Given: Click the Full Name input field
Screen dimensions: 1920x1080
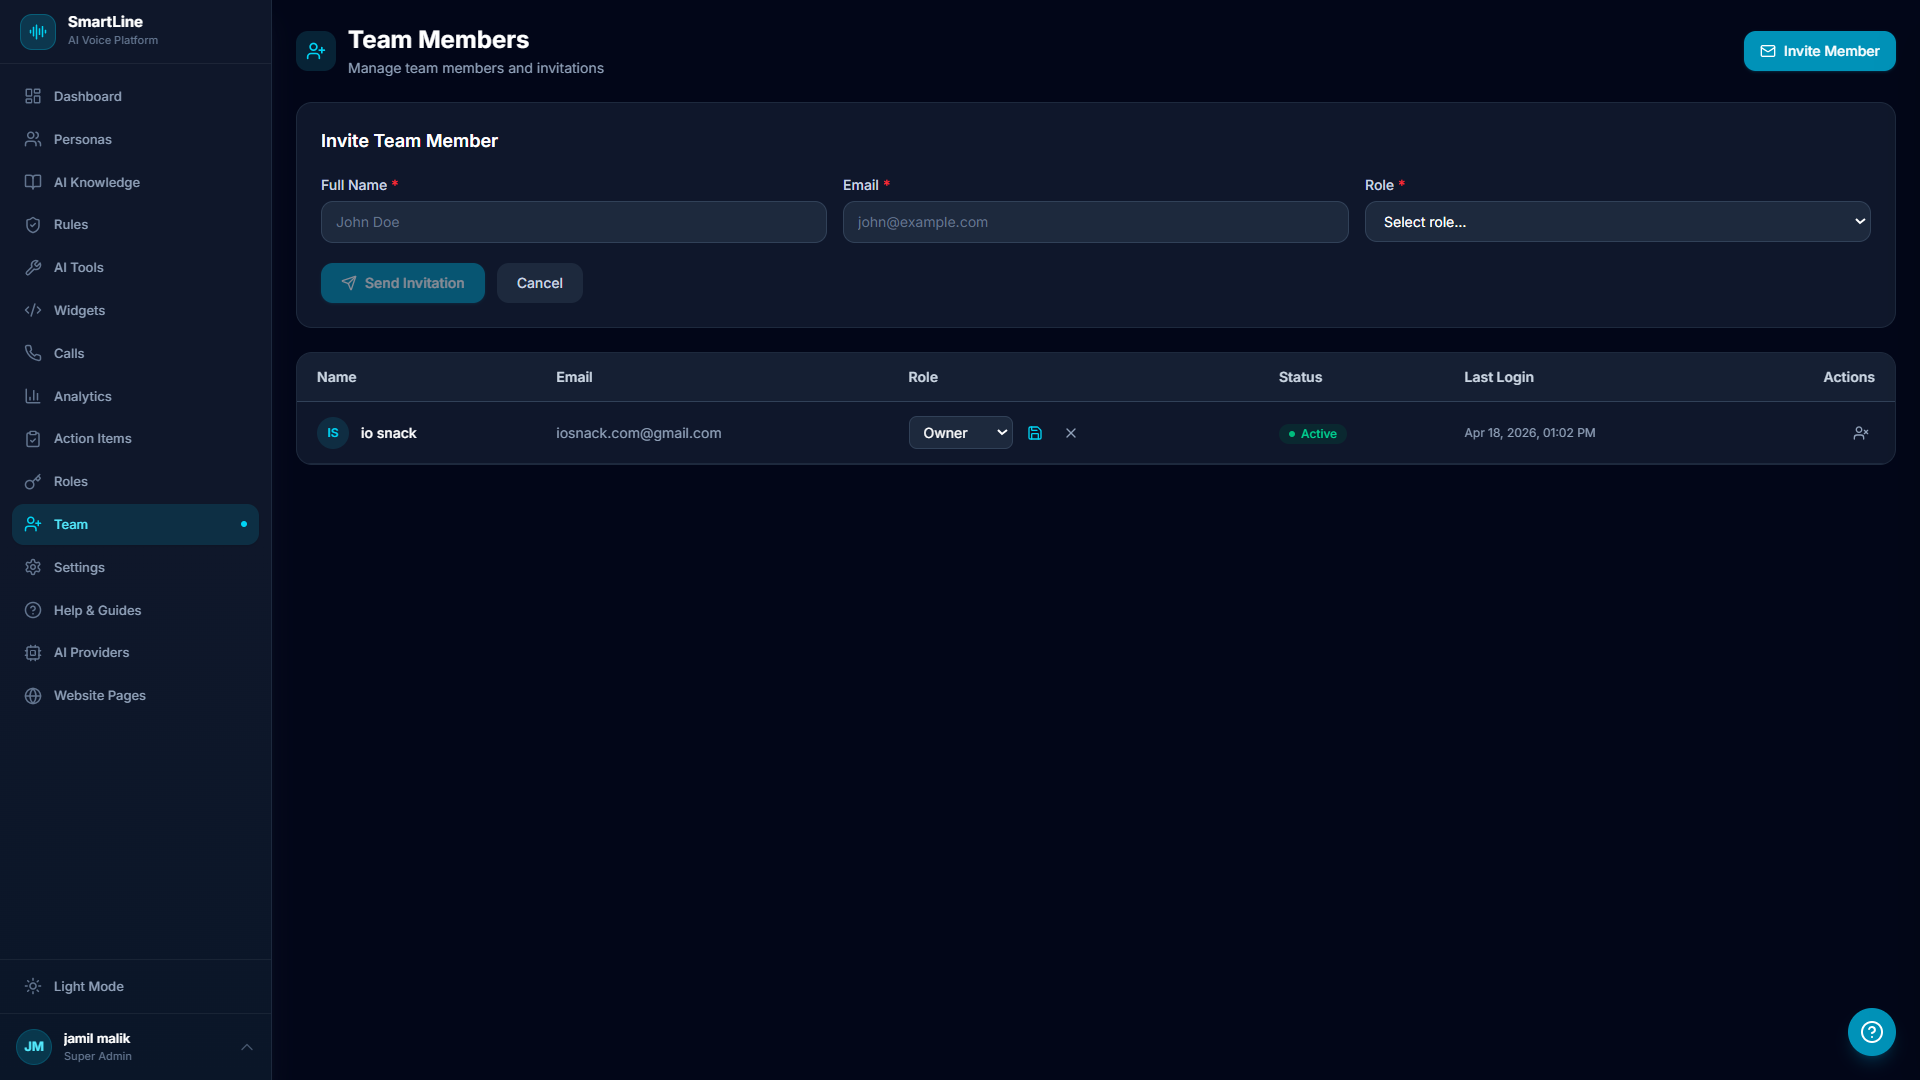Looking at the screenshot, I should [x=573, y=221].
